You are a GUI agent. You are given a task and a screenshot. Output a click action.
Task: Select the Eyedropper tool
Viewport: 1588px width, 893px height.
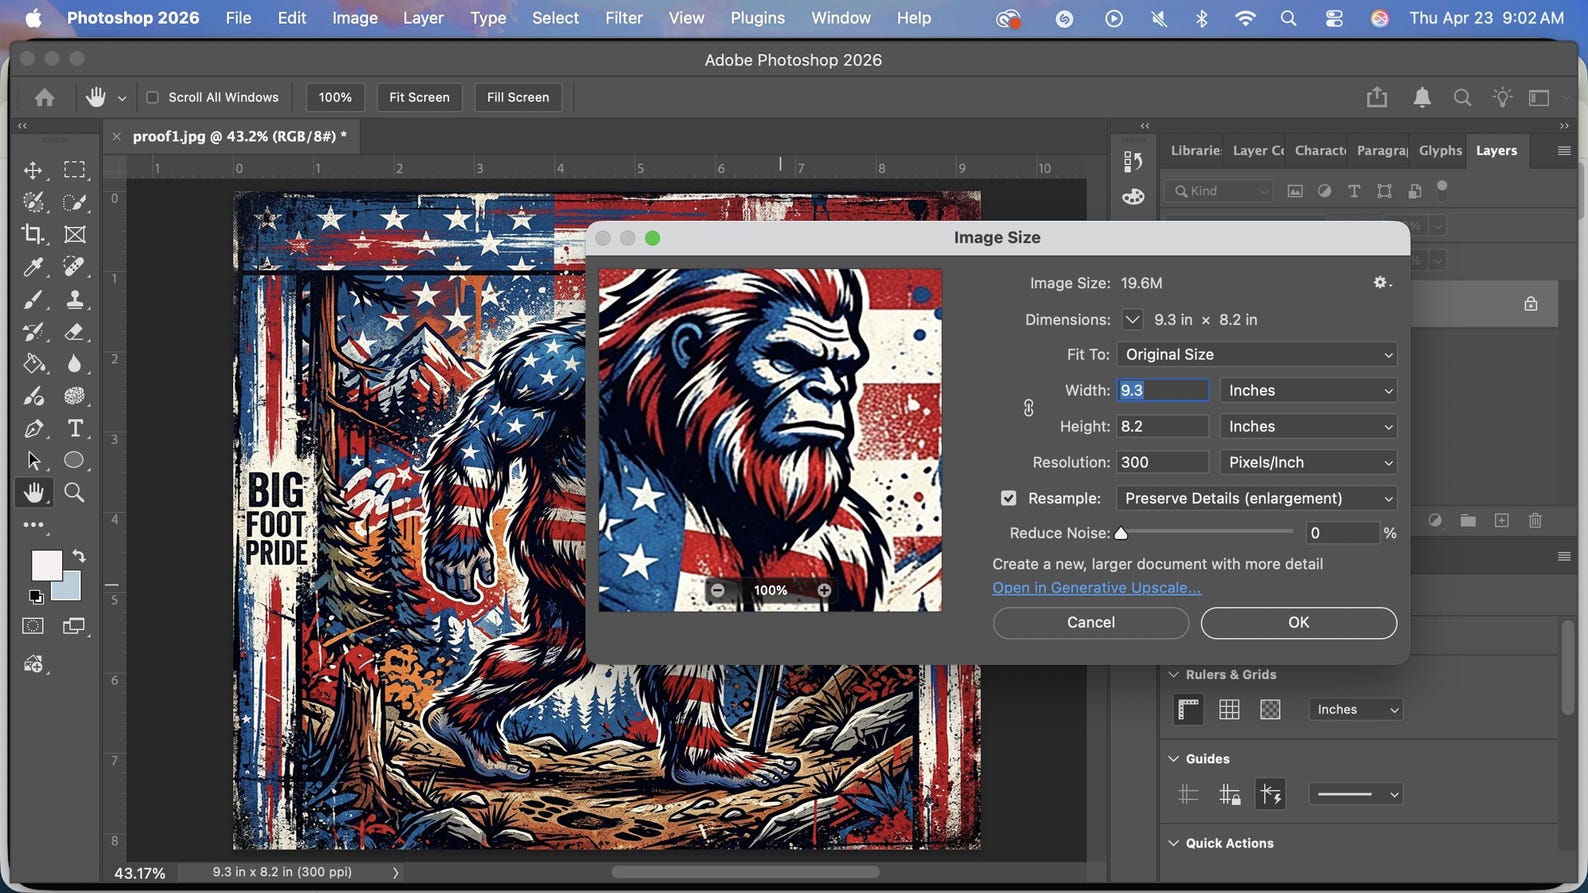(33, 267)
